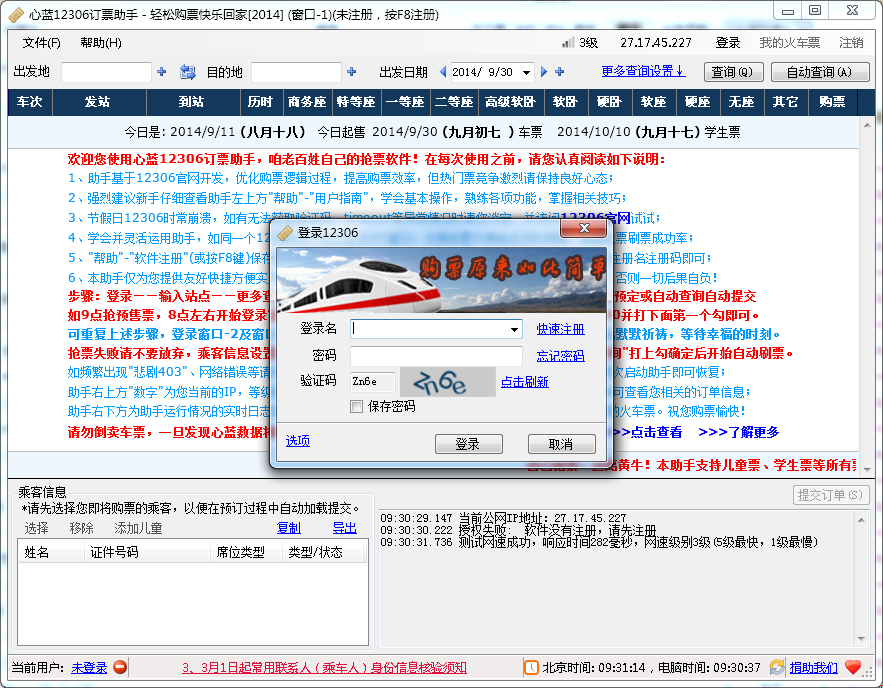This screenshot has width=883, height=688.
Task: Open the 捐助我们 link
Action: click(813, 668)
